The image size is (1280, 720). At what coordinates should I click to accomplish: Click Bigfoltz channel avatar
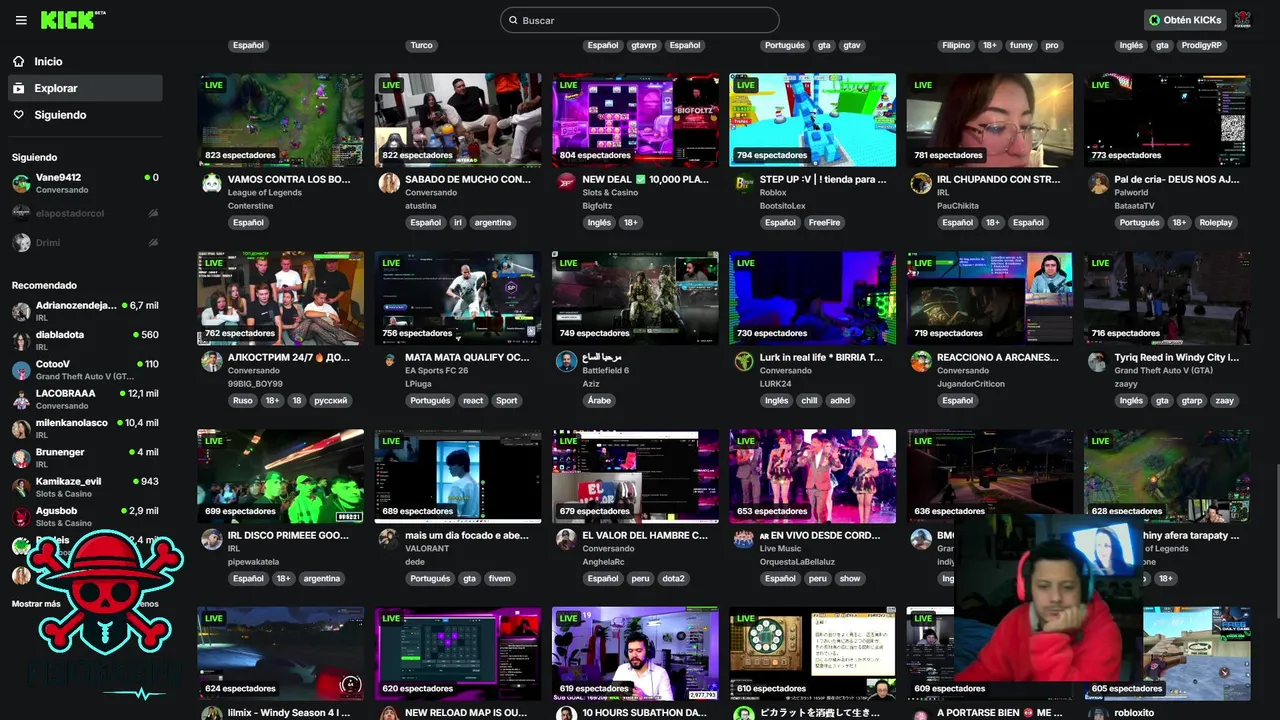(566, 183)
